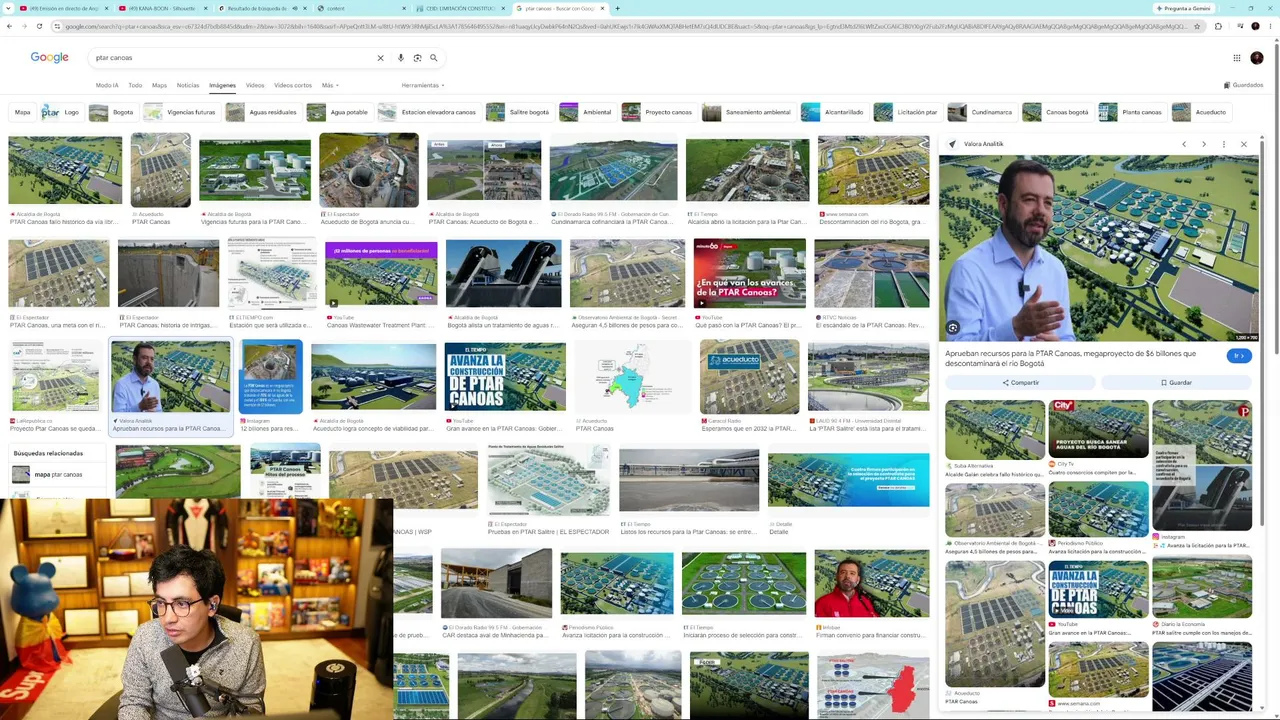Close the image preview panel
This screenshot has height=720, width=1280.
point(1244,144)
